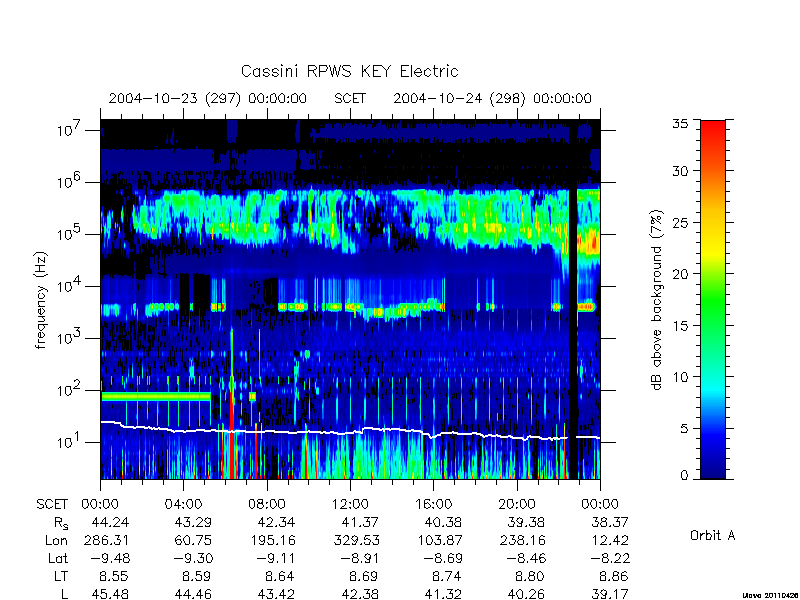Click the '16:00' time axis label

pyautogui.click(x=434, y=504)
